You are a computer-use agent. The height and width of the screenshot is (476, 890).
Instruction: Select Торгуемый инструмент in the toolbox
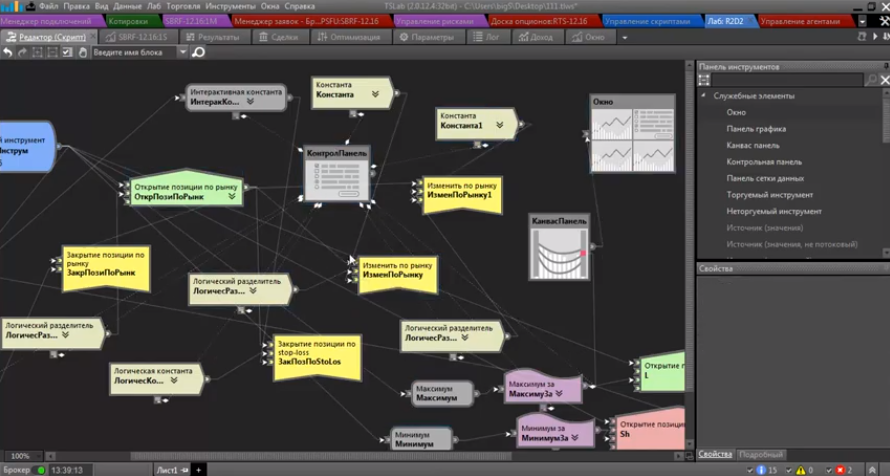[770, 195]
